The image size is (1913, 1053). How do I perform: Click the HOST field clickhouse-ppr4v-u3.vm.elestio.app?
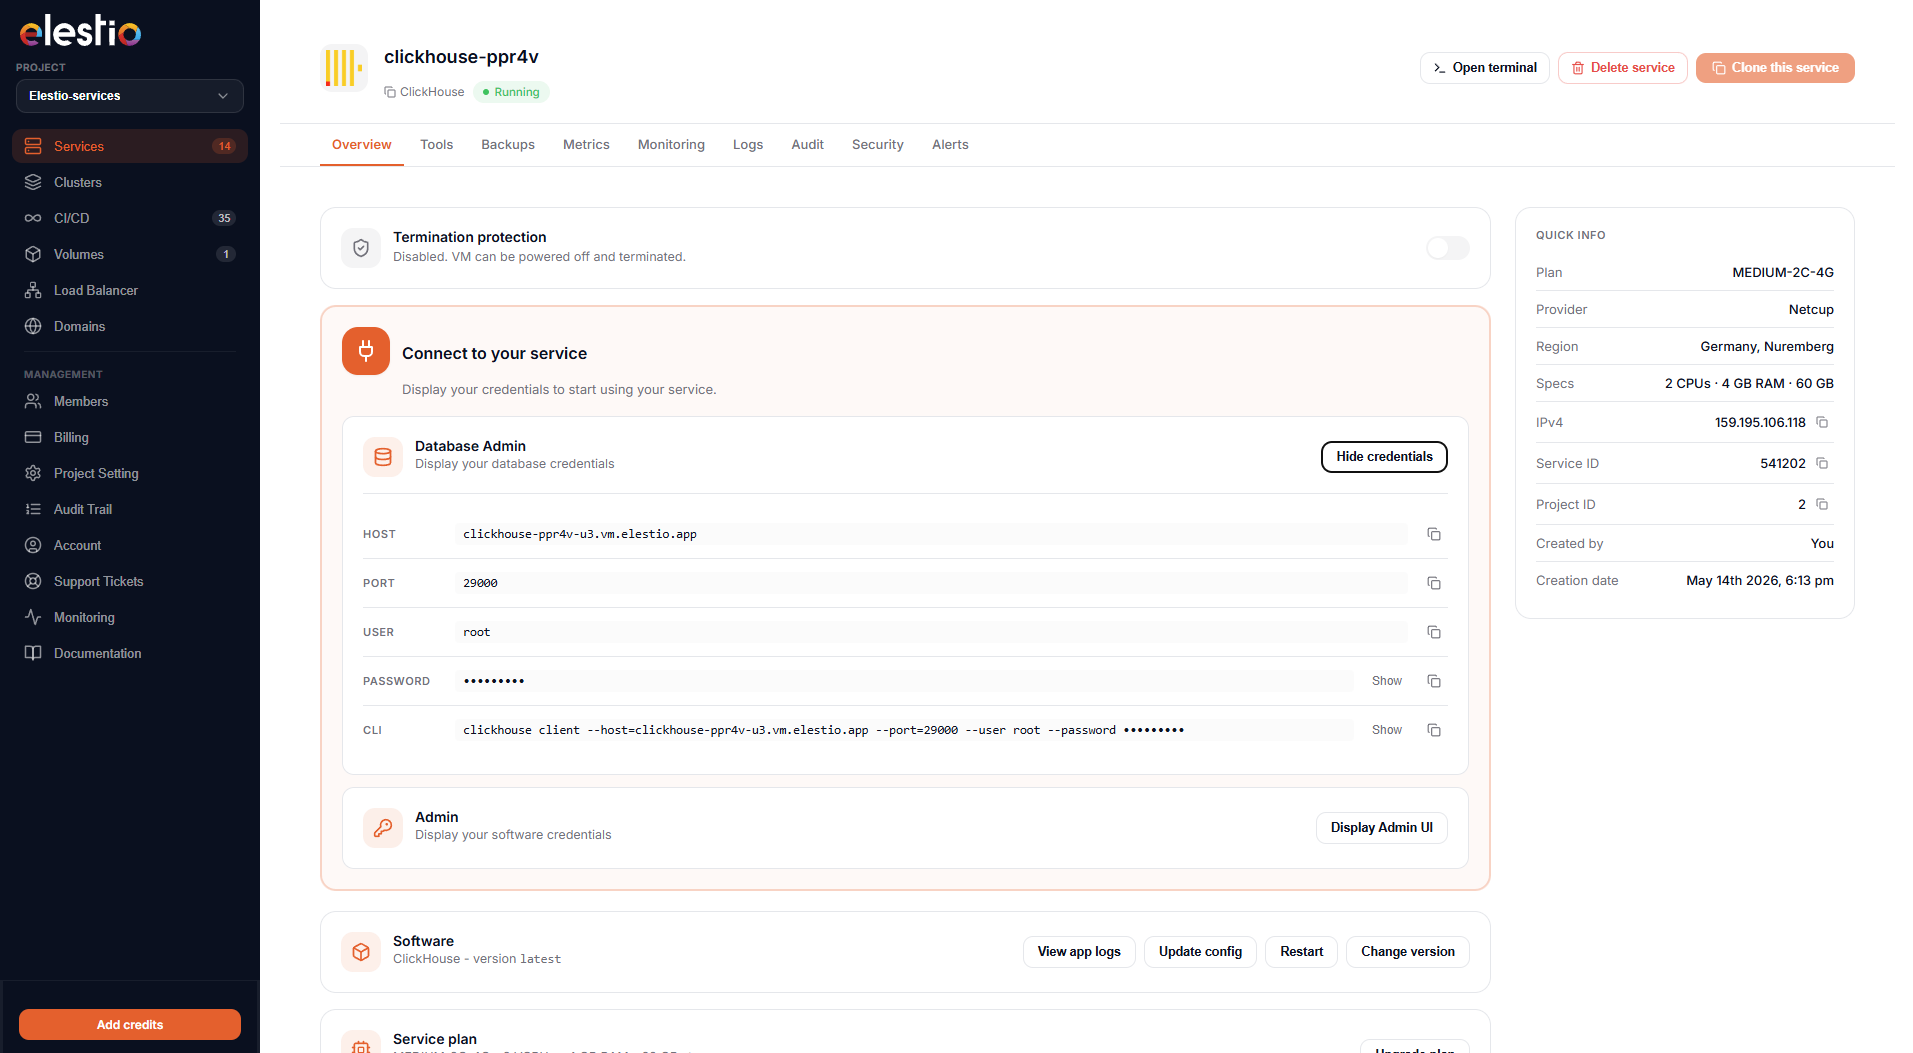click(x=931, y=534)
